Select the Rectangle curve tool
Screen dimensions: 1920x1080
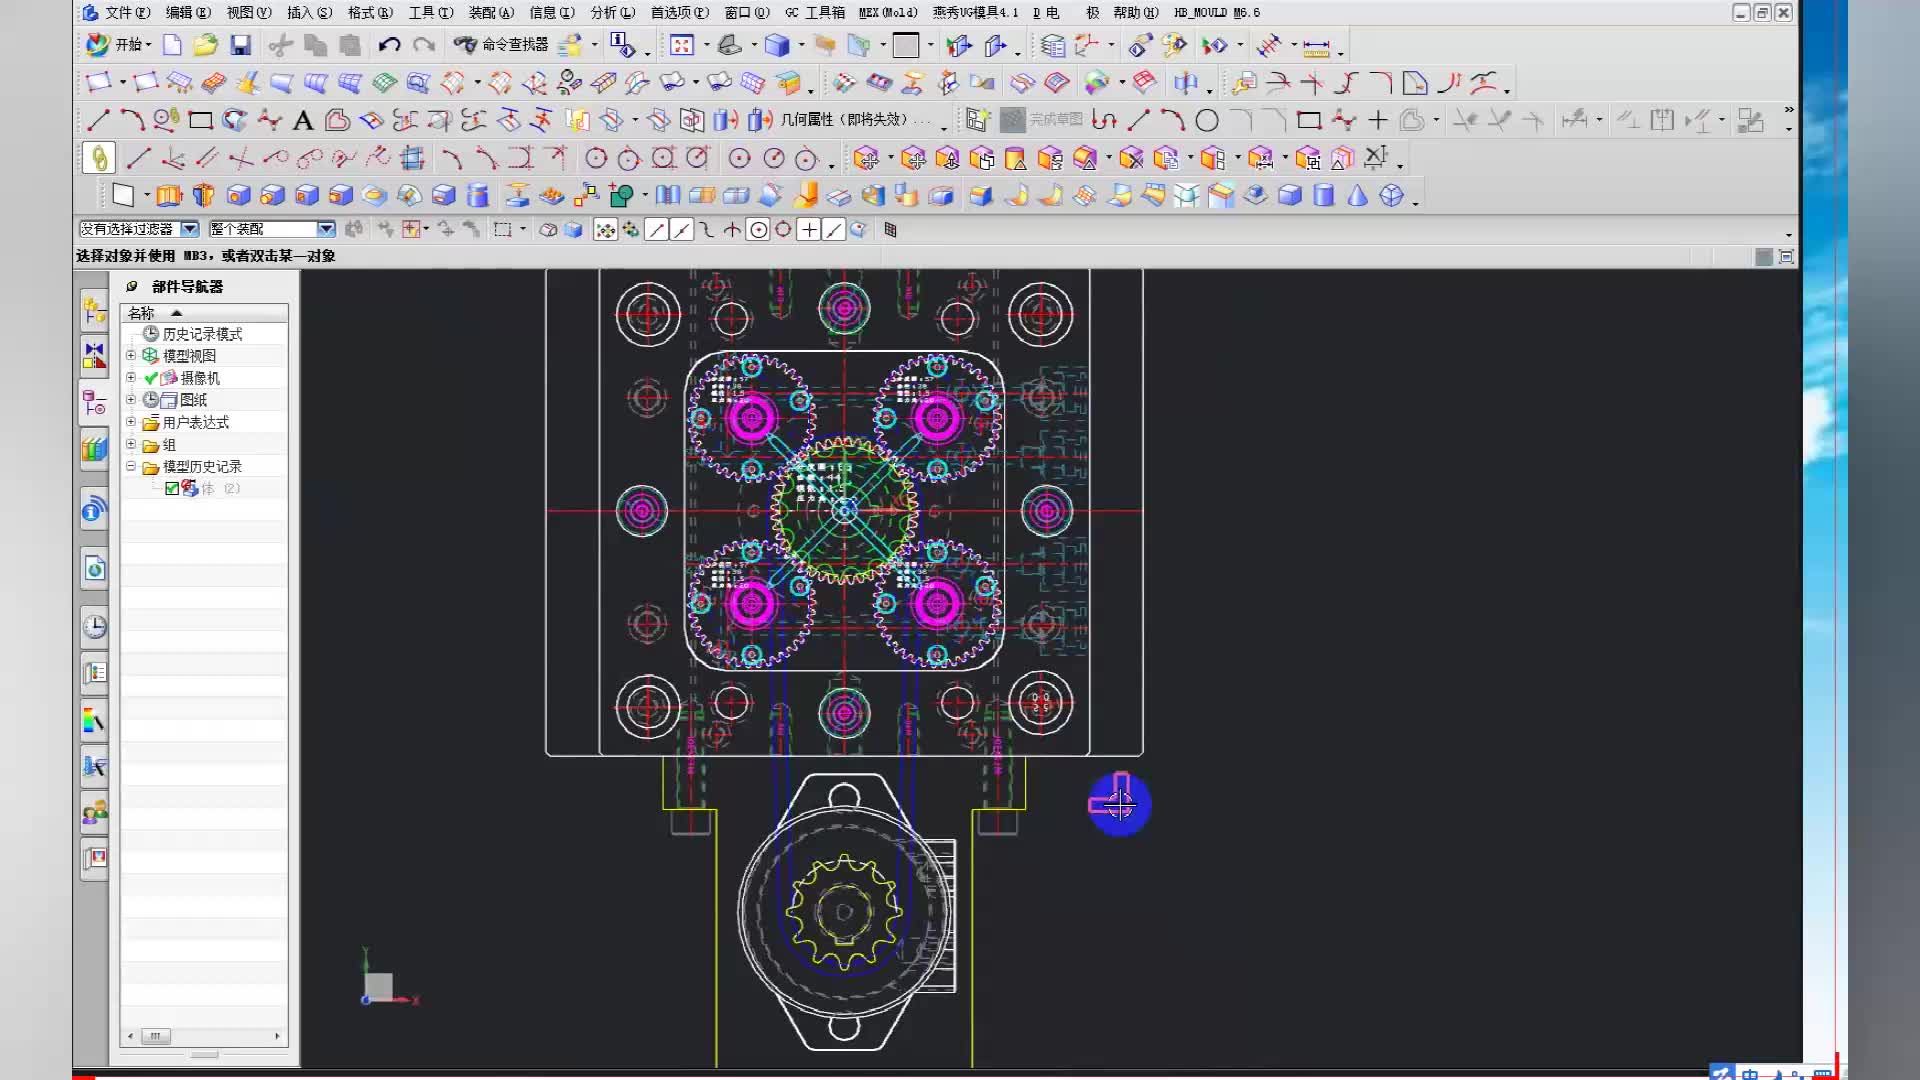click(x=200, y=121)
